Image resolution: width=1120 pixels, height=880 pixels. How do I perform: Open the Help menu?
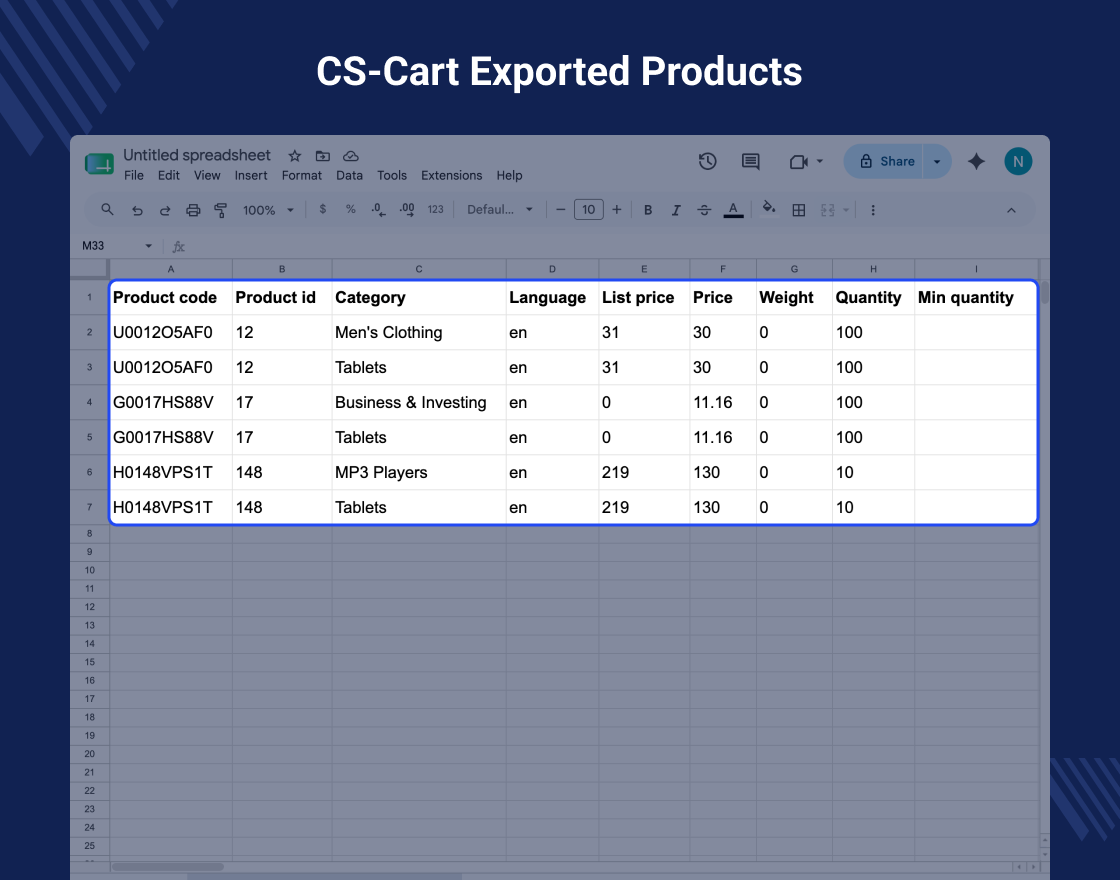click(x=509, y=175)
